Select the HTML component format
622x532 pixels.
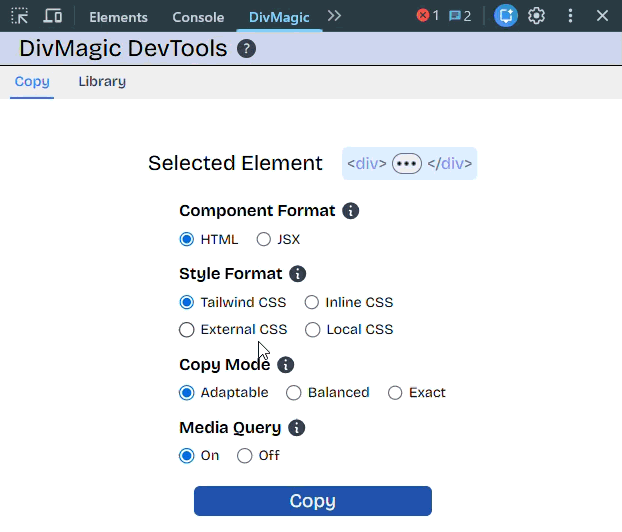[186, 239]
